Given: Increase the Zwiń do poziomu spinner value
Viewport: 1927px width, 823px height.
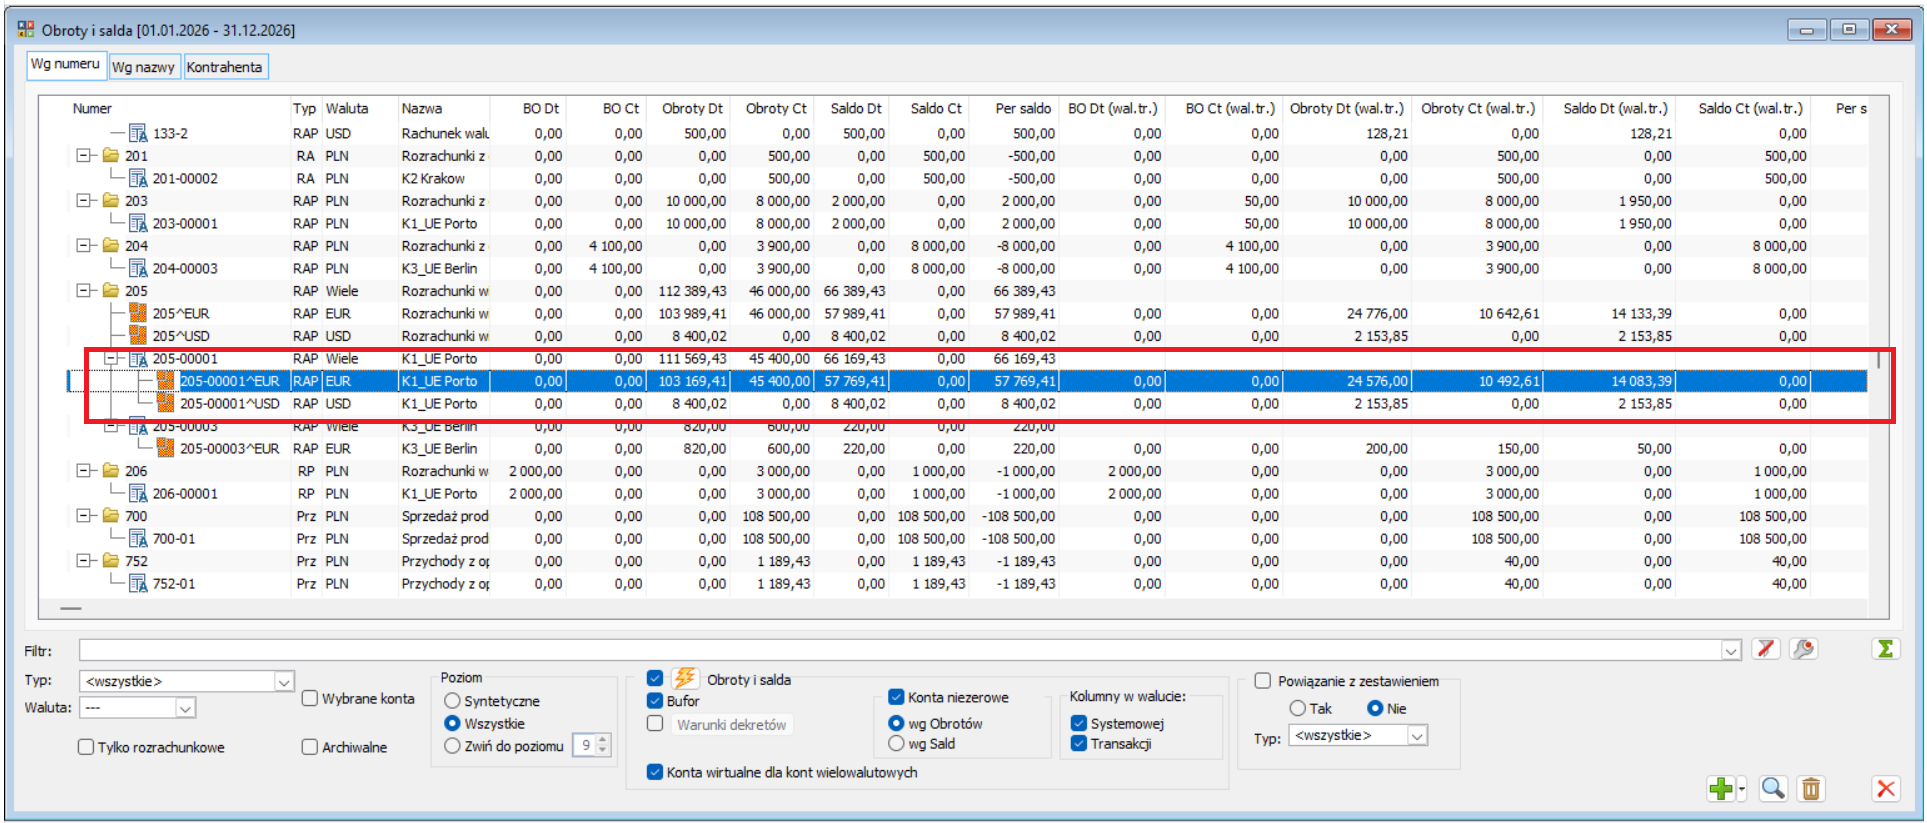Looking at the screenshot, I should [x=602, y=740].
